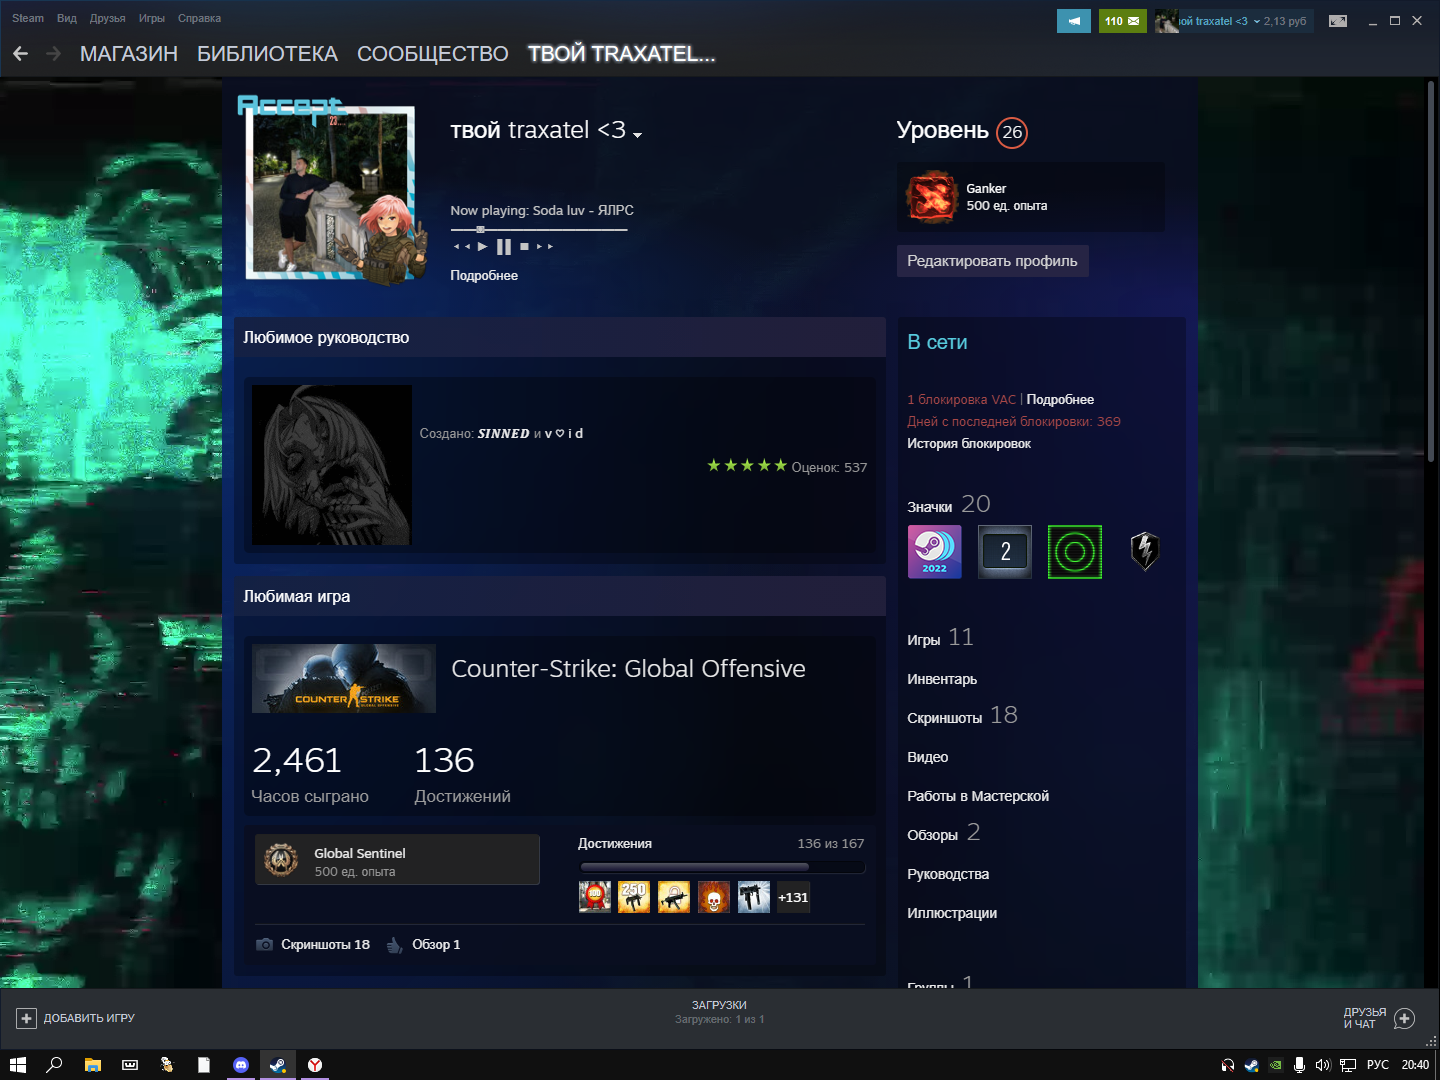Open Windows Start menu
The height and width of the screenshot is (1080, 1440).
click(x=17, y=1065)
